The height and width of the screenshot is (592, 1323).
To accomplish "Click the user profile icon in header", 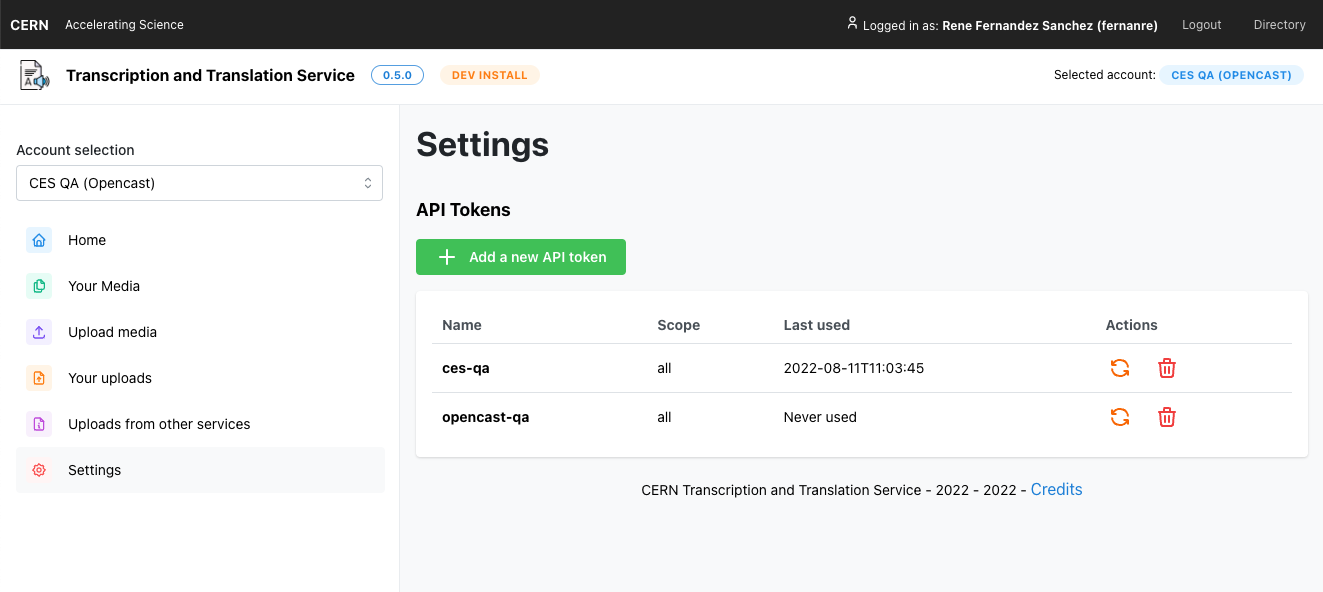I will 852,23.
